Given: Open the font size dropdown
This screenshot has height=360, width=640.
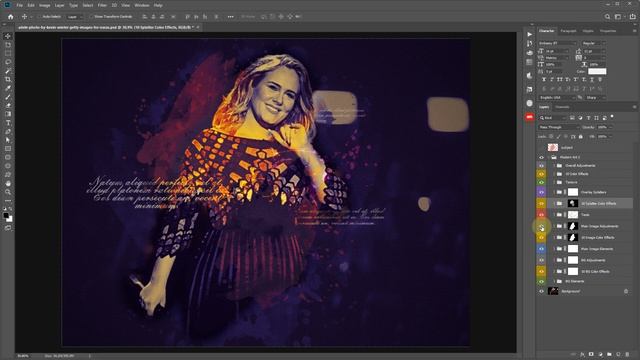Looking at the screenshot, I should click(x=557, y=51).
